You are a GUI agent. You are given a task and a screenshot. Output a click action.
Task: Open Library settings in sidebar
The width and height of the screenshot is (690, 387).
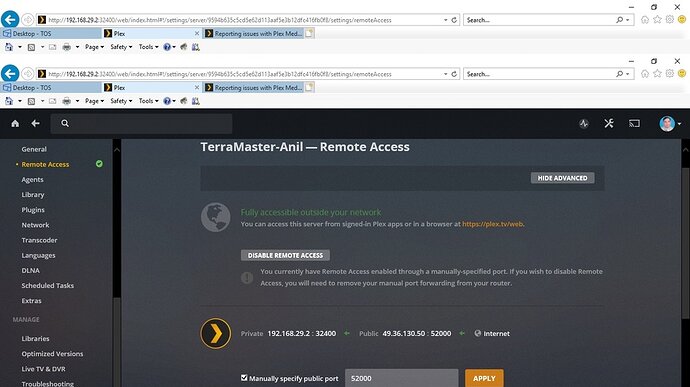tap(33, 195)
